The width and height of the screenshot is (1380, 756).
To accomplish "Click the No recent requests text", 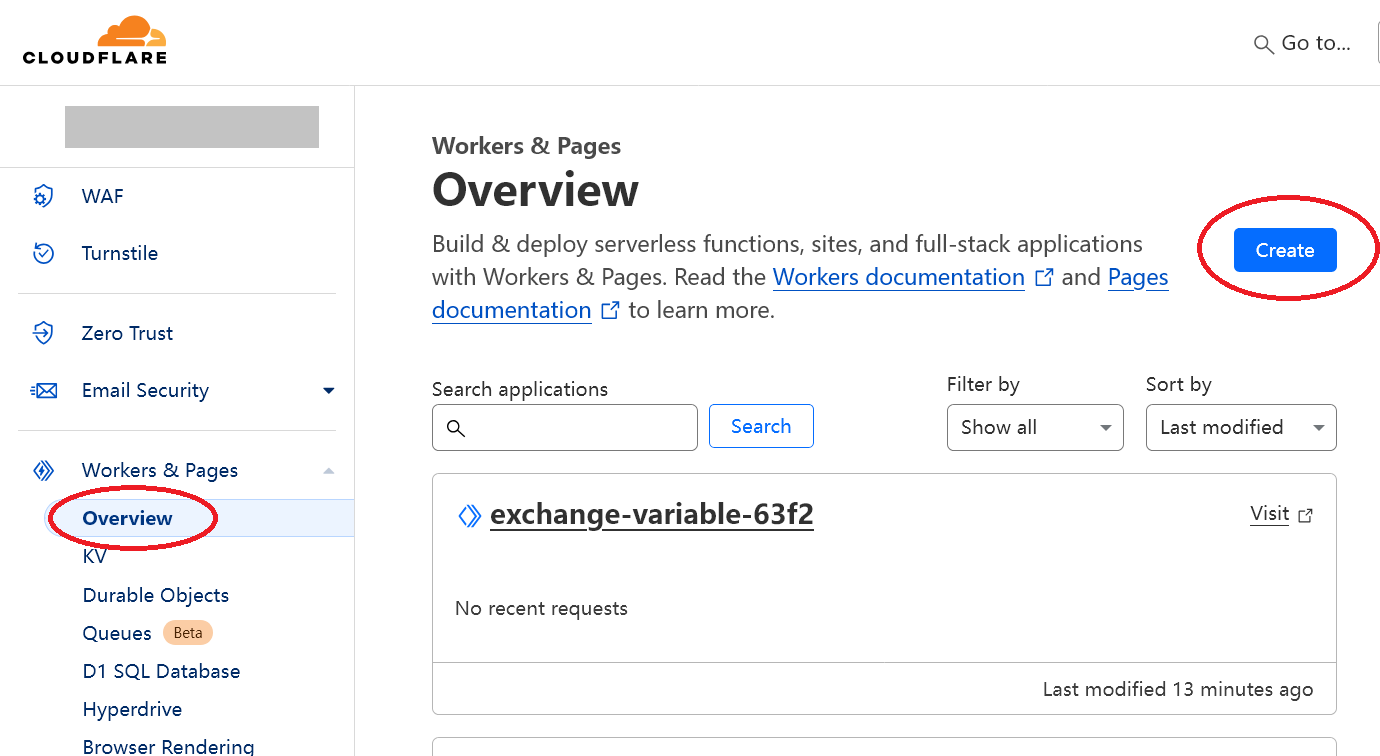I will [x=541, y=608].
